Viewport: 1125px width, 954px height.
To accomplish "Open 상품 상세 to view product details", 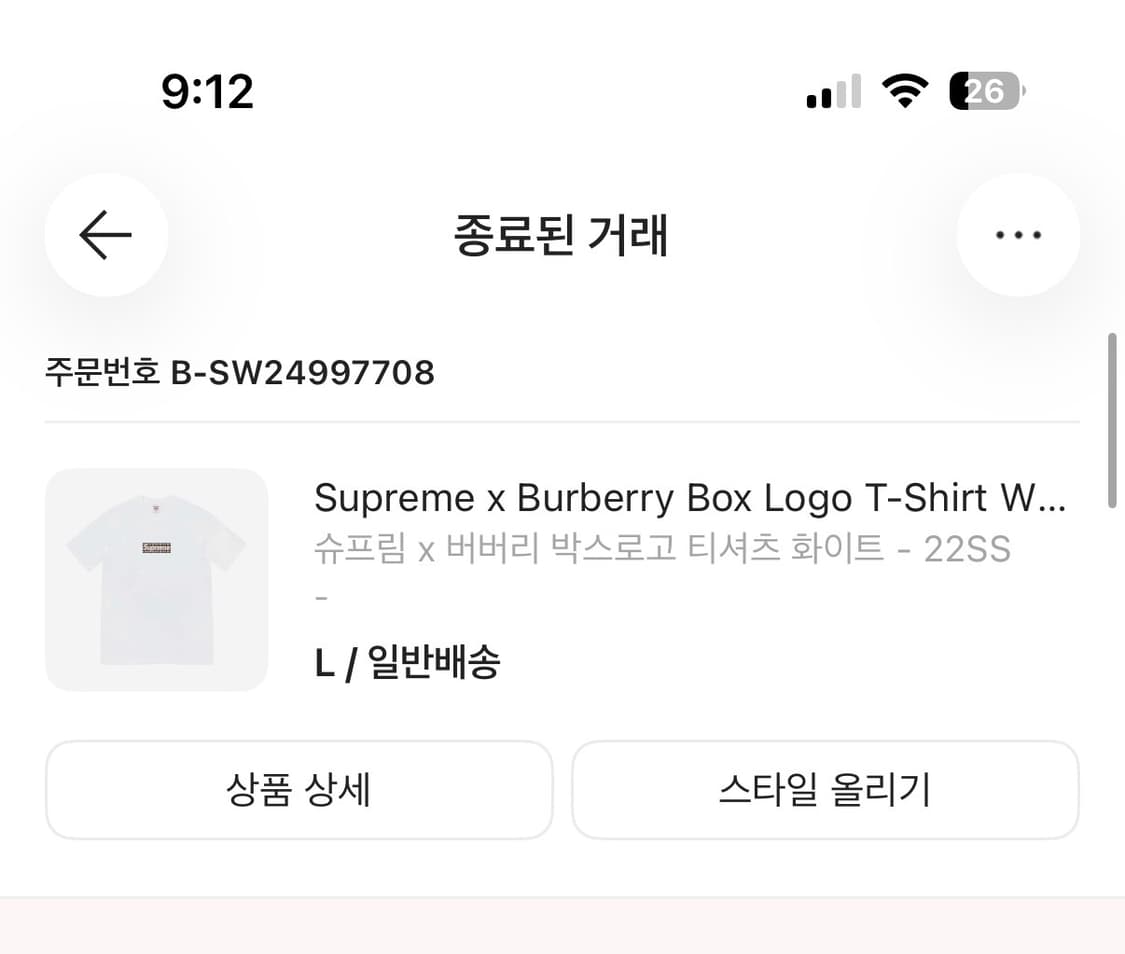I will point(299,789).
